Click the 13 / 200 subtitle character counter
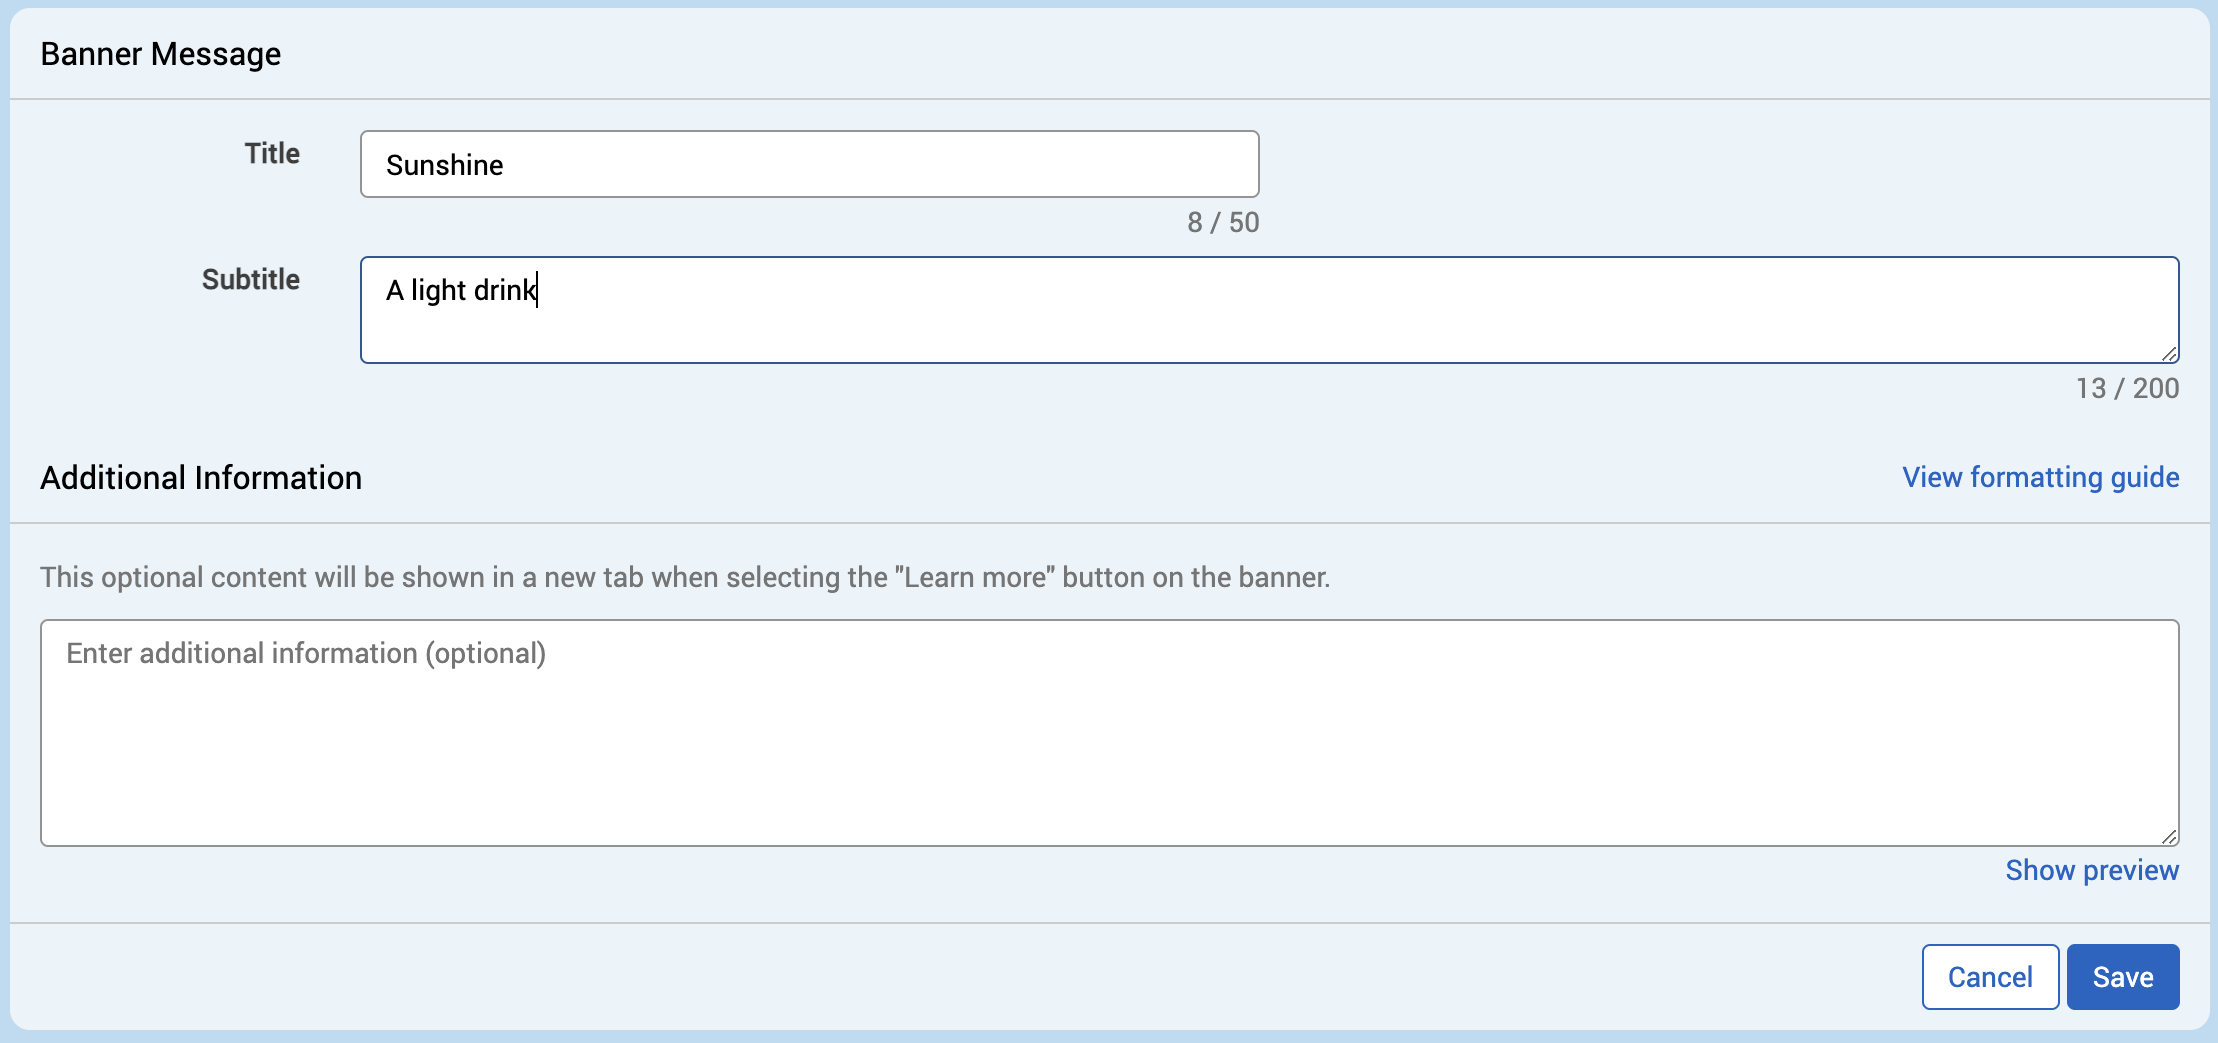 [2126, 388]
